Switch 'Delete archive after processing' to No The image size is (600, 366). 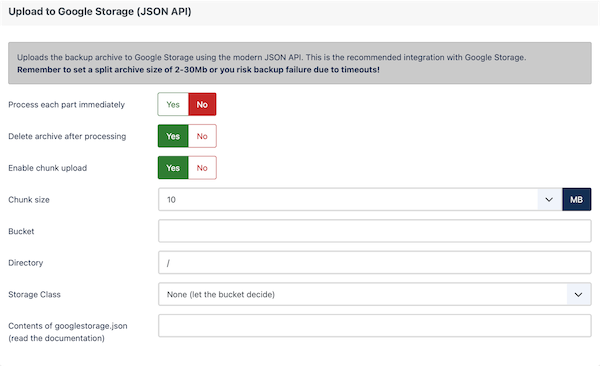(x=202, y=136)
